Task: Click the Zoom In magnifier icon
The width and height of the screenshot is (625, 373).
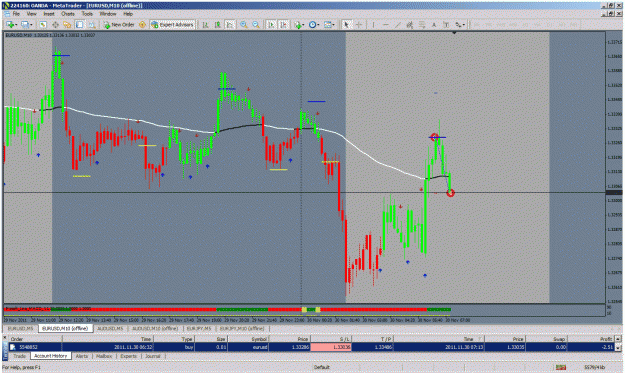Action: tap(244, 25)
